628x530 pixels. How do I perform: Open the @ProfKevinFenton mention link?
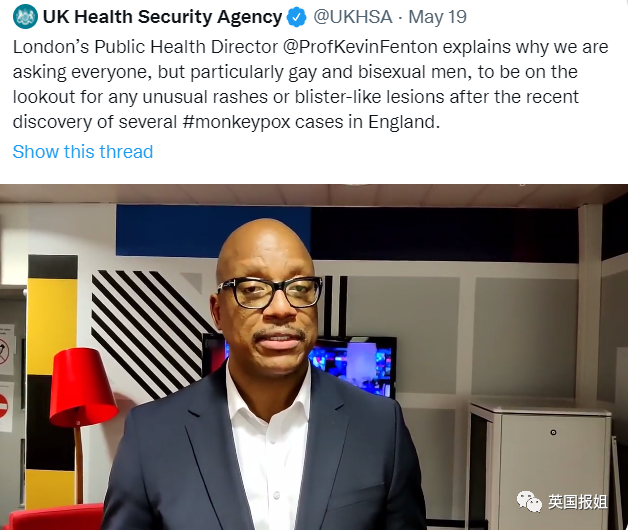coord(360,47)
